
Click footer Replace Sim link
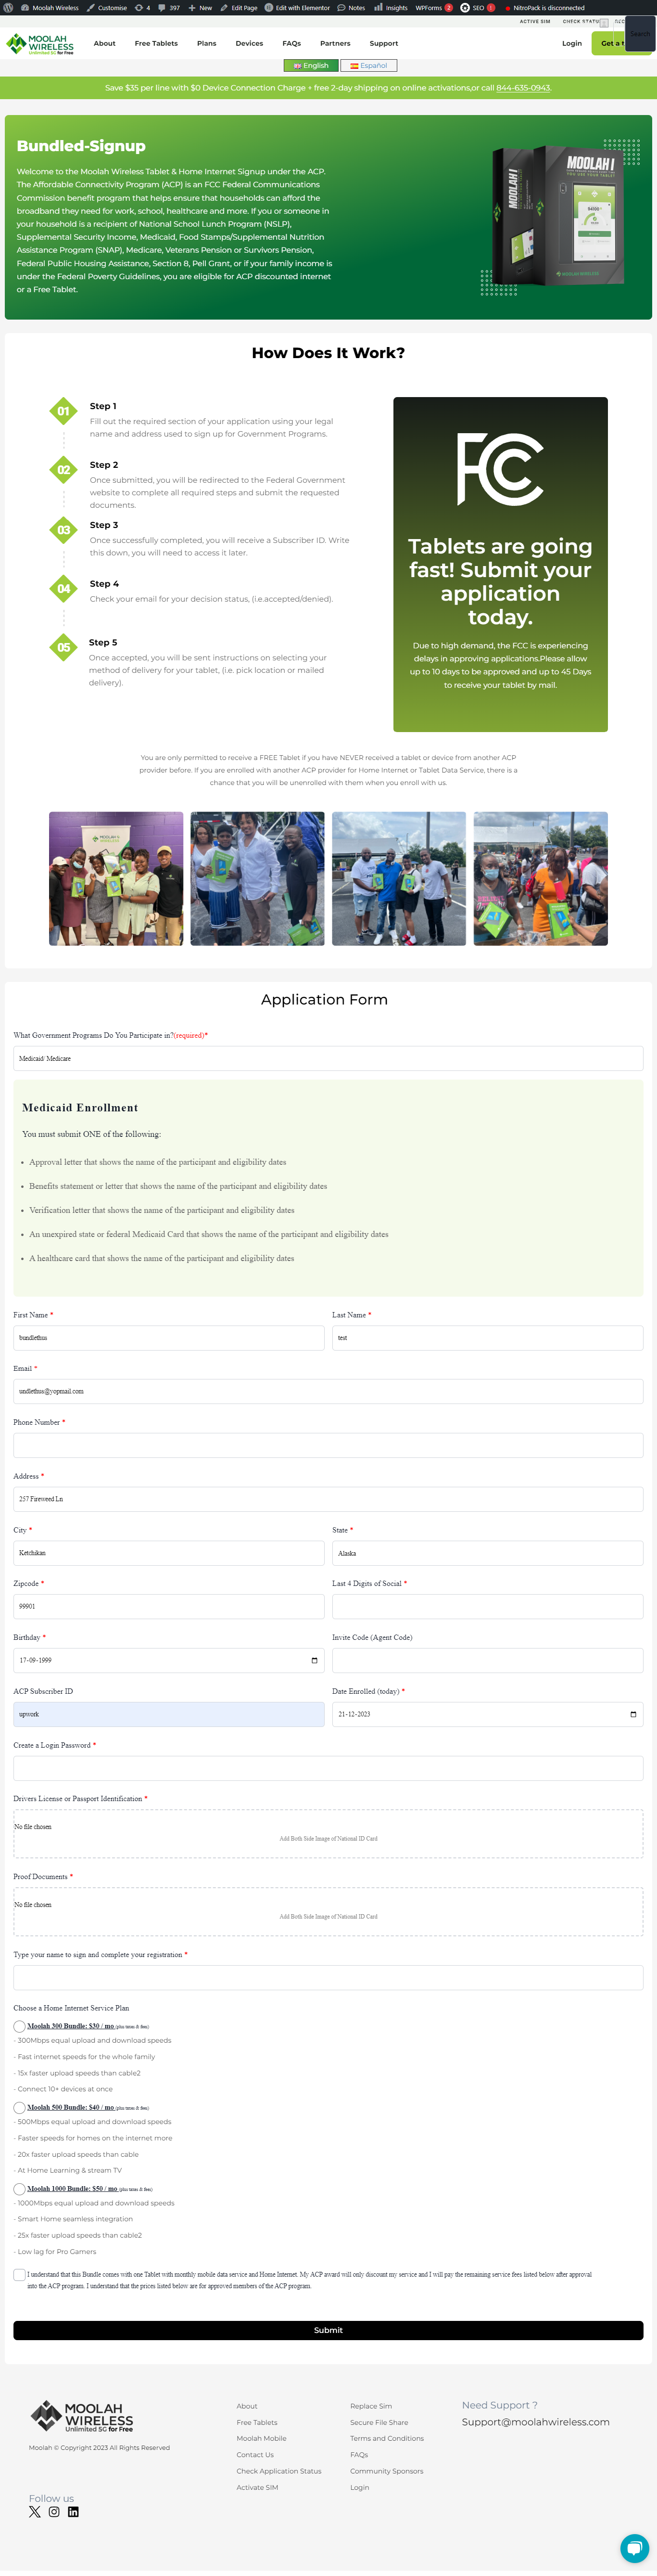click(371, 2406)
